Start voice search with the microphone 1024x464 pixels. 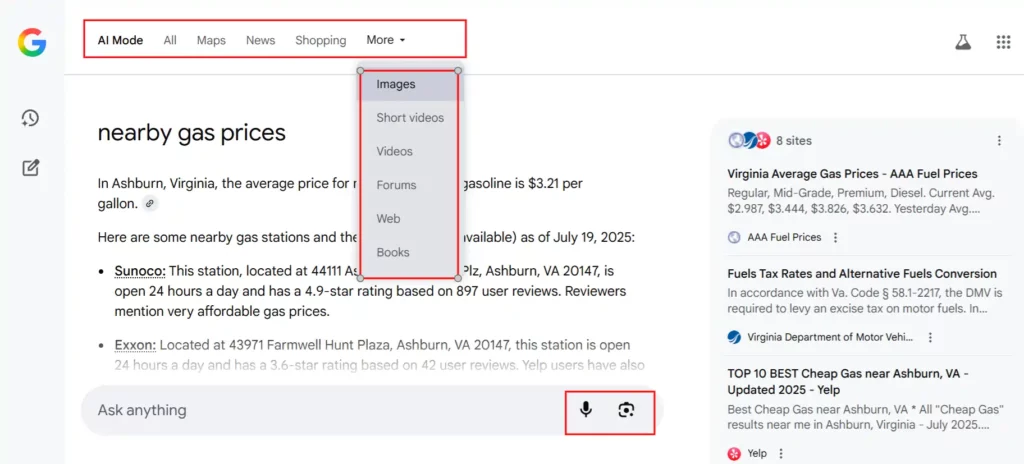click(586, 410)
